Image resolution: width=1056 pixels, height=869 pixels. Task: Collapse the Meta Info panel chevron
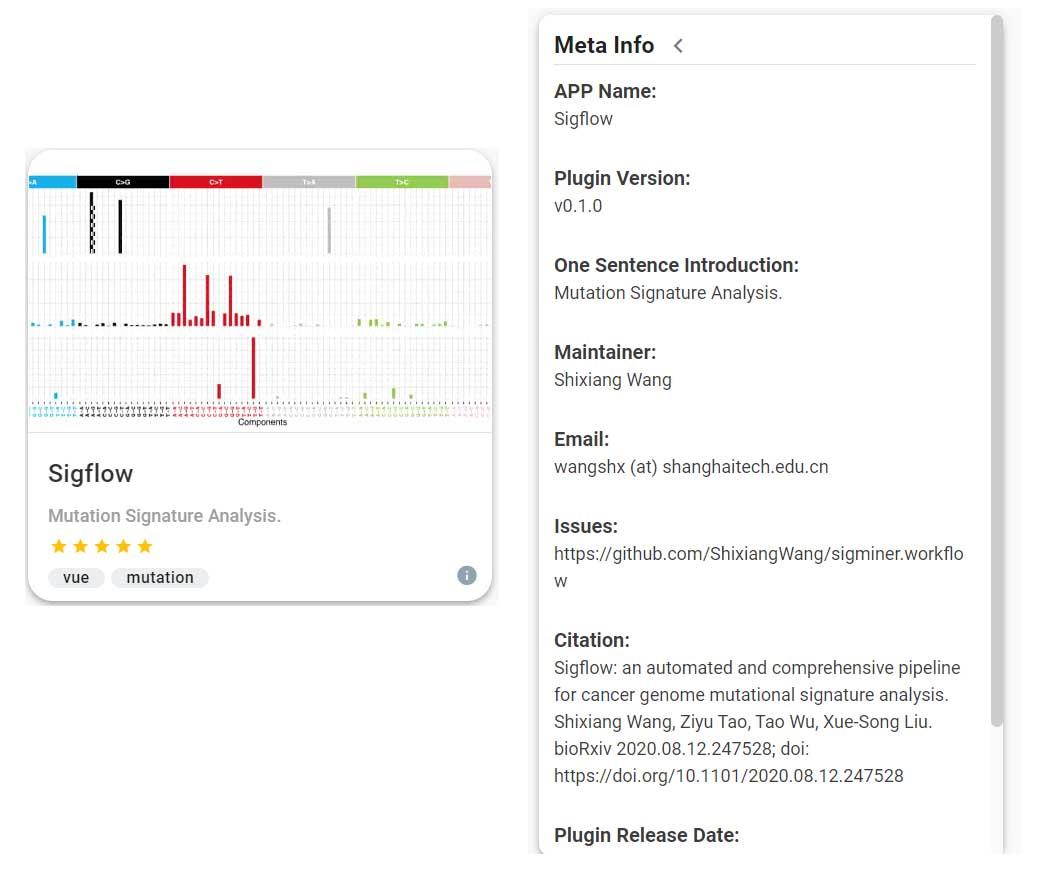pos(678,46)
